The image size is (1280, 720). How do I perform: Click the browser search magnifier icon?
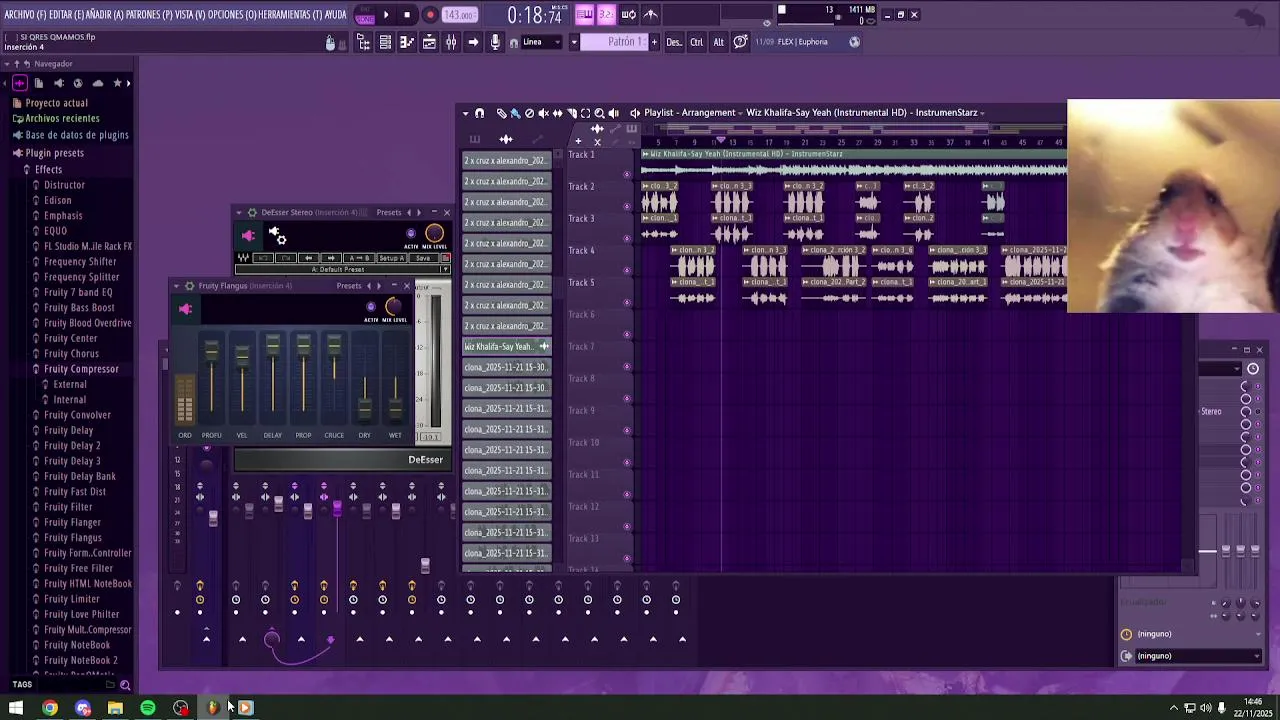(x=125, y=685)
